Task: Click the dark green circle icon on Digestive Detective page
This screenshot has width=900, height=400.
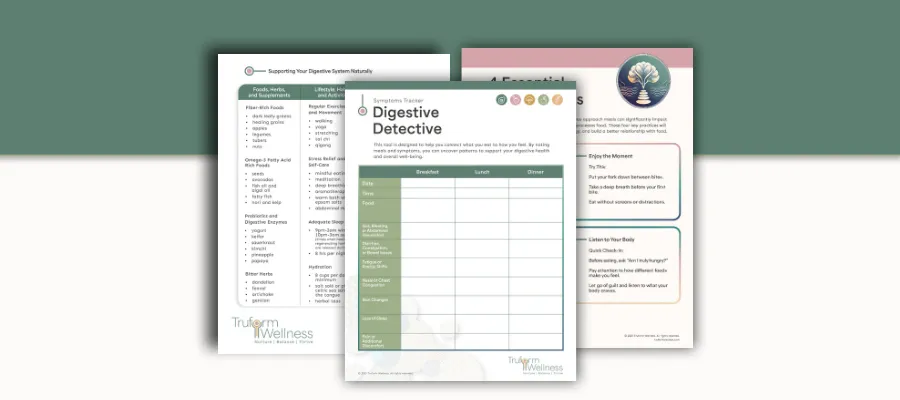Action: [502, 100]
